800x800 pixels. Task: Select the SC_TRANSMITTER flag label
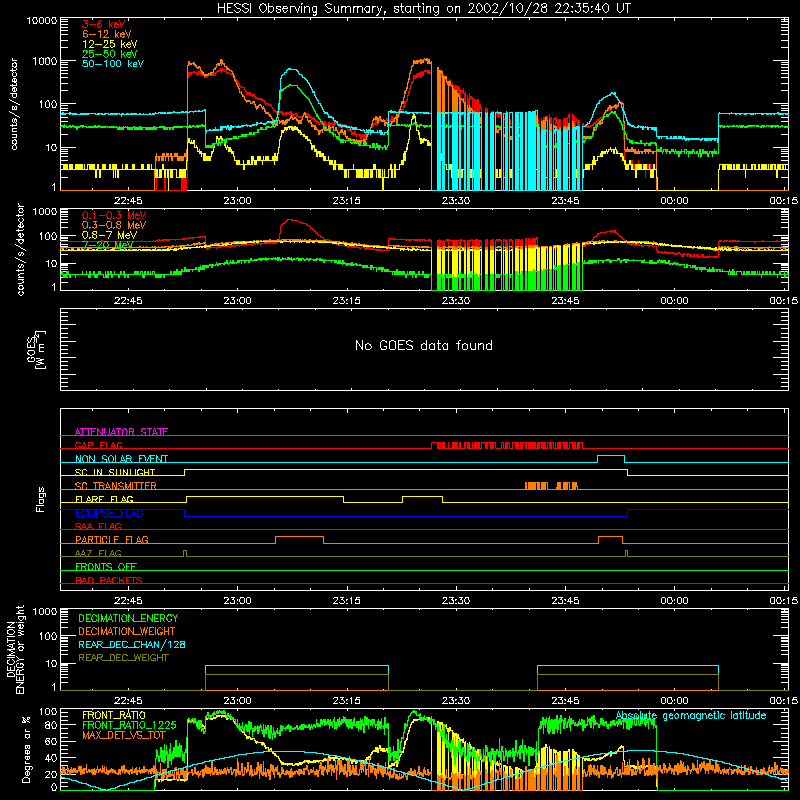(x=116, y=486)
